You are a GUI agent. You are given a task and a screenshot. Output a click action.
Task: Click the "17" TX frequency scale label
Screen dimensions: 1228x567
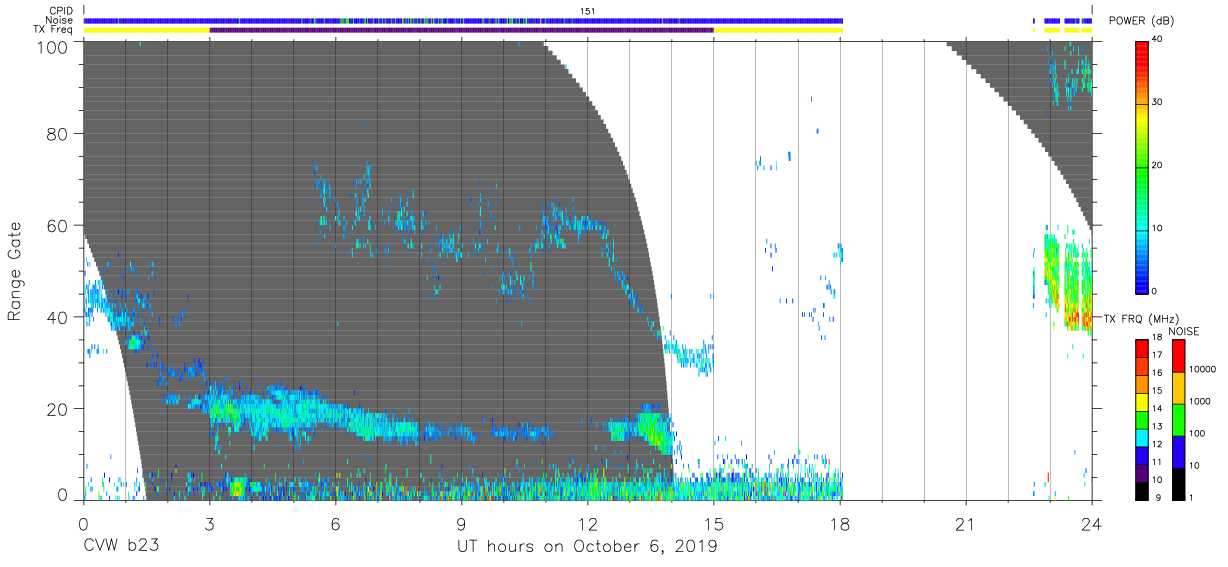coord(1159,355)
